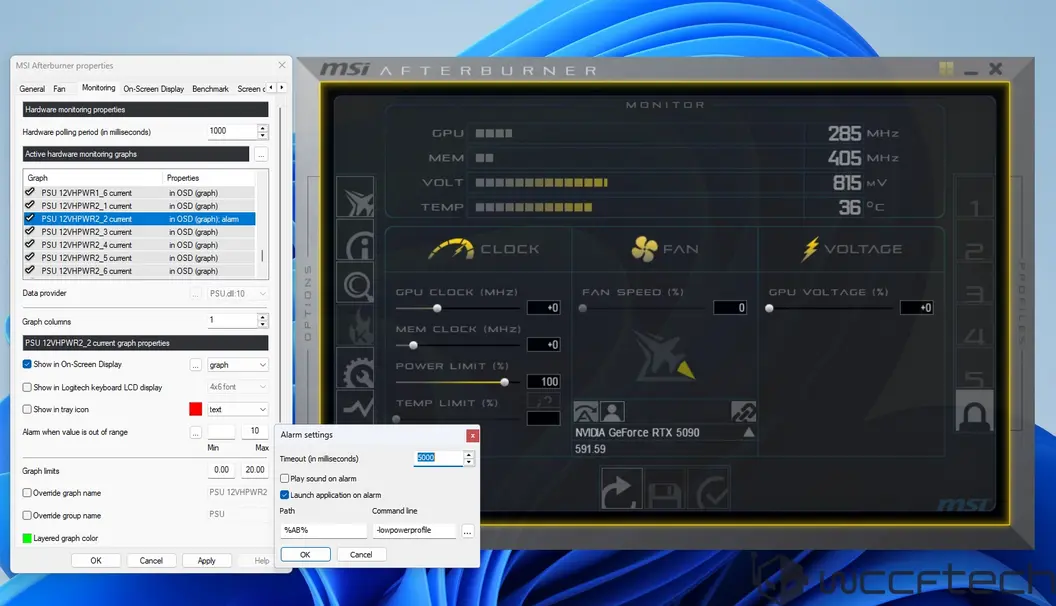Open the 4x6 font dropdown
This screenshot has width=1056, height=606.
tap(238, 387)
